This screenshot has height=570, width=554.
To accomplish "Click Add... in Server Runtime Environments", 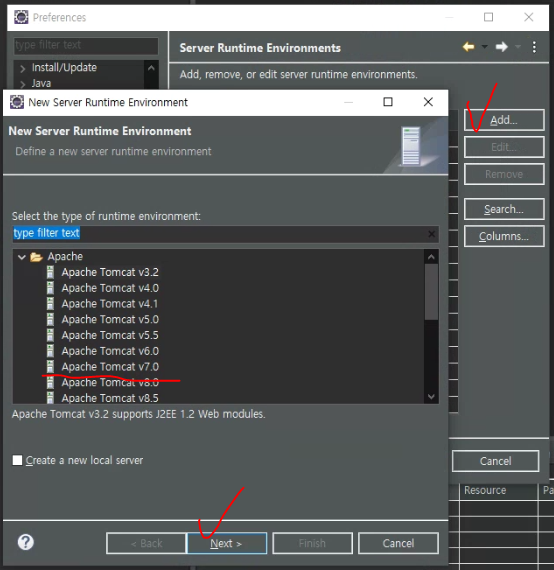I will tap(504, 120).
